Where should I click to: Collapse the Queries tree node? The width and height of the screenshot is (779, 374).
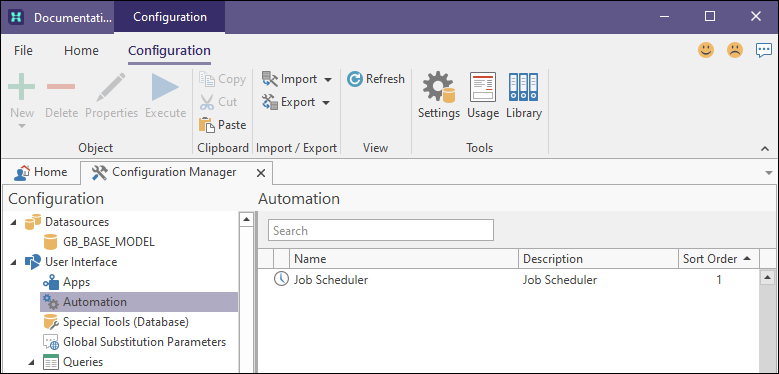click(32, 363)
